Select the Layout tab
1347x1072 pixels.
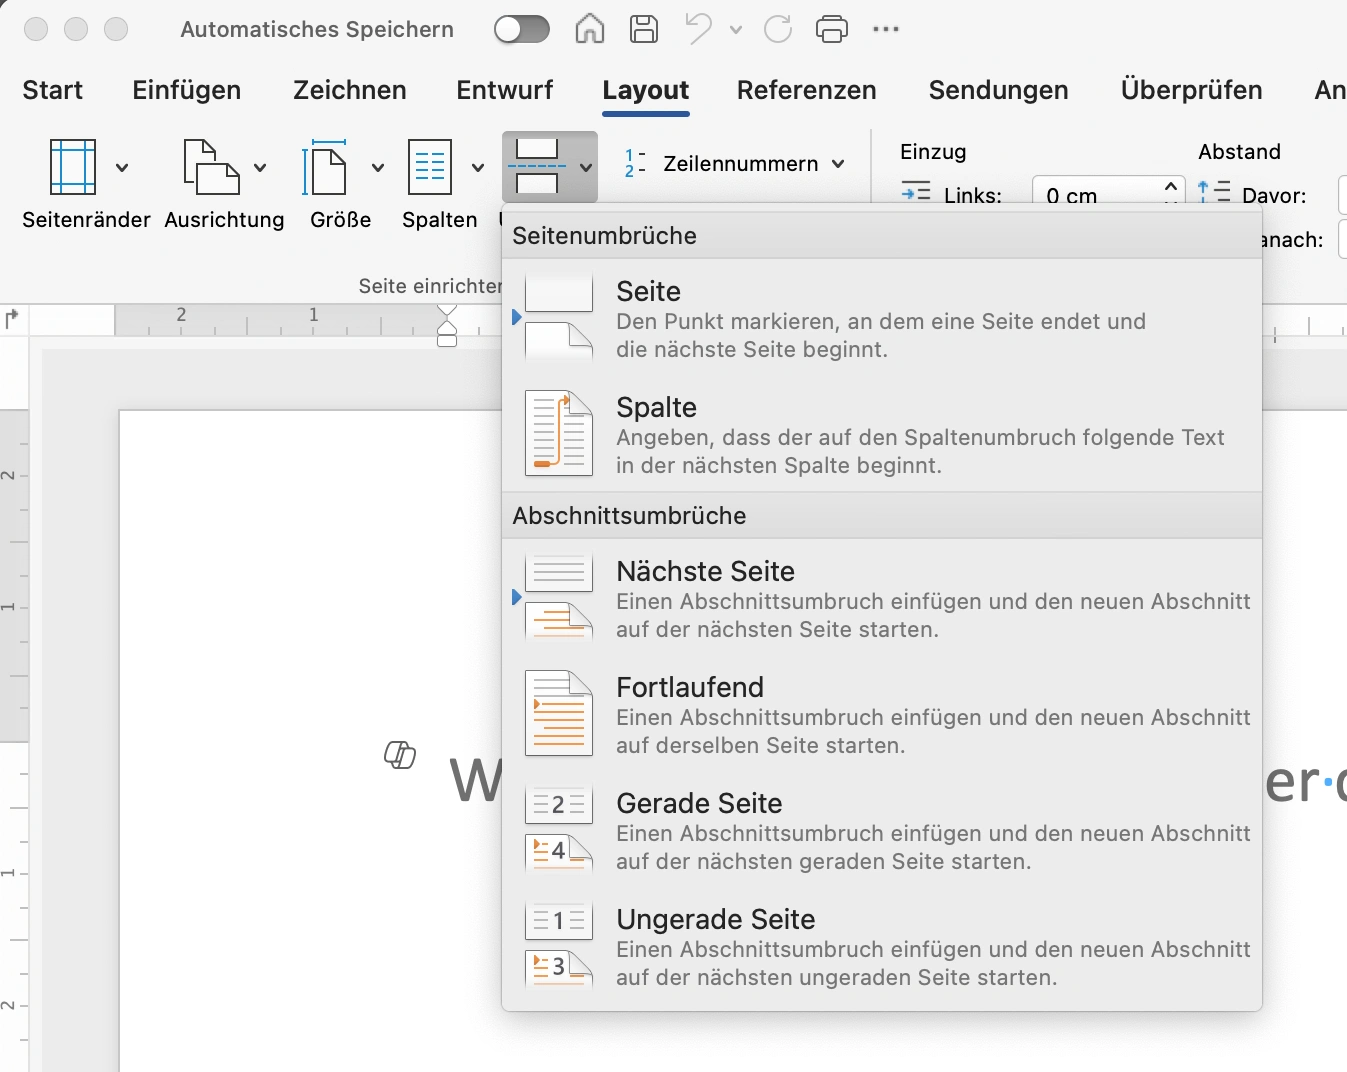(x=646, y=90)
